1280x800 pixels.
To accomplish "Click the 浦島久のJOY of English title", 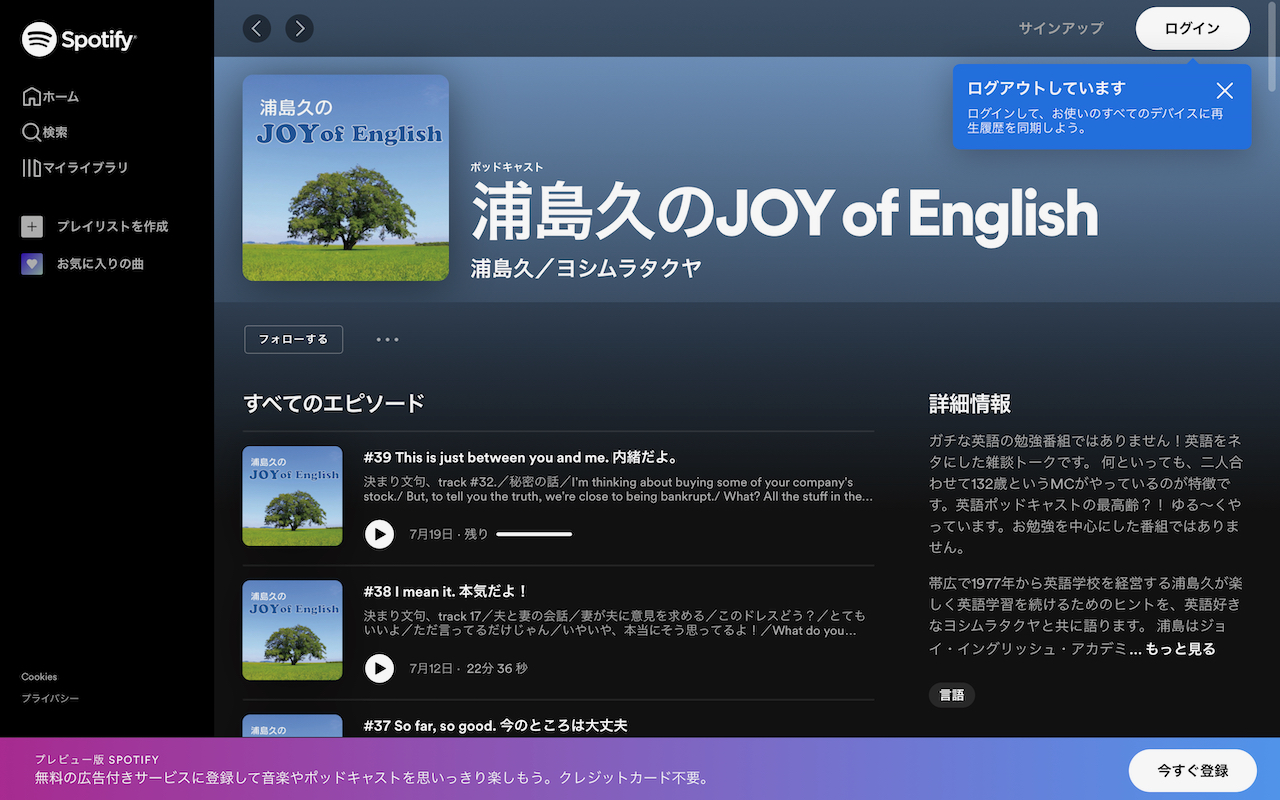I will pyautogui.click(x=784, y=214).
